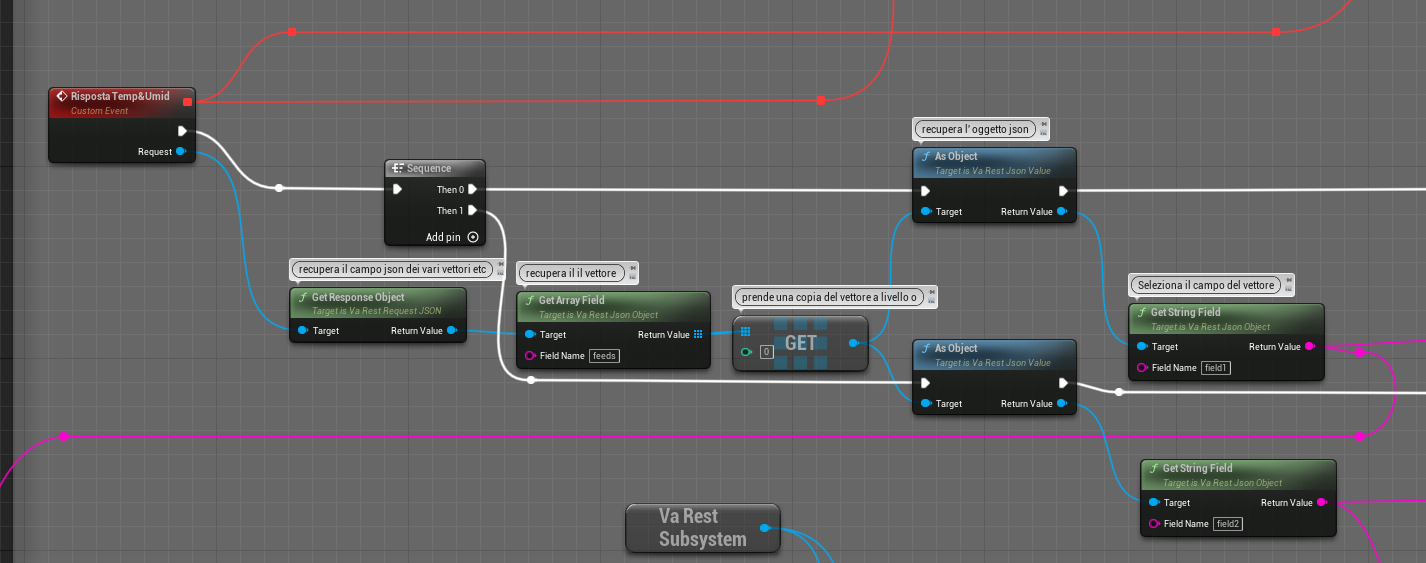Select the Get Array Field node title
1426x563 pixels.
(x=571, y=300)
